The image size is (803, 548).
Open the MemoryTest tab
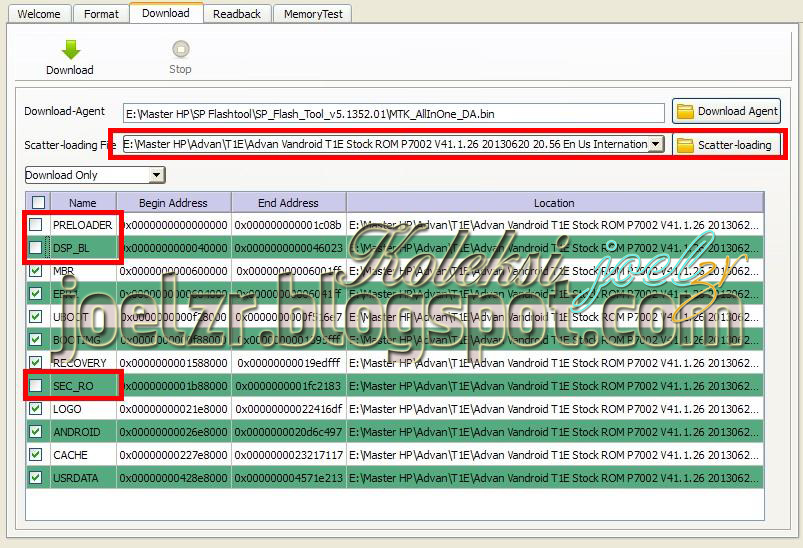(x=313, y=14)
